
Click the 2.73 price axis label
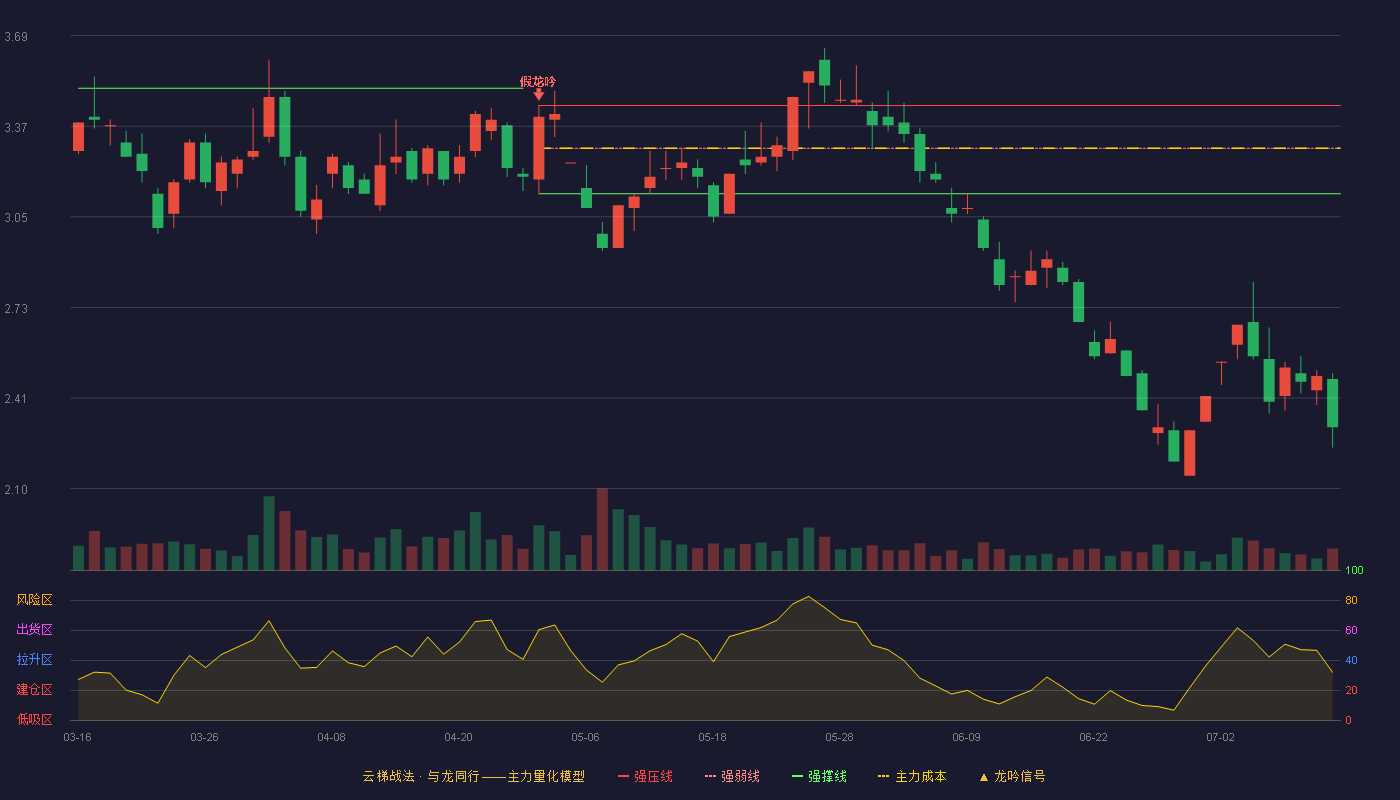(16, 308)
